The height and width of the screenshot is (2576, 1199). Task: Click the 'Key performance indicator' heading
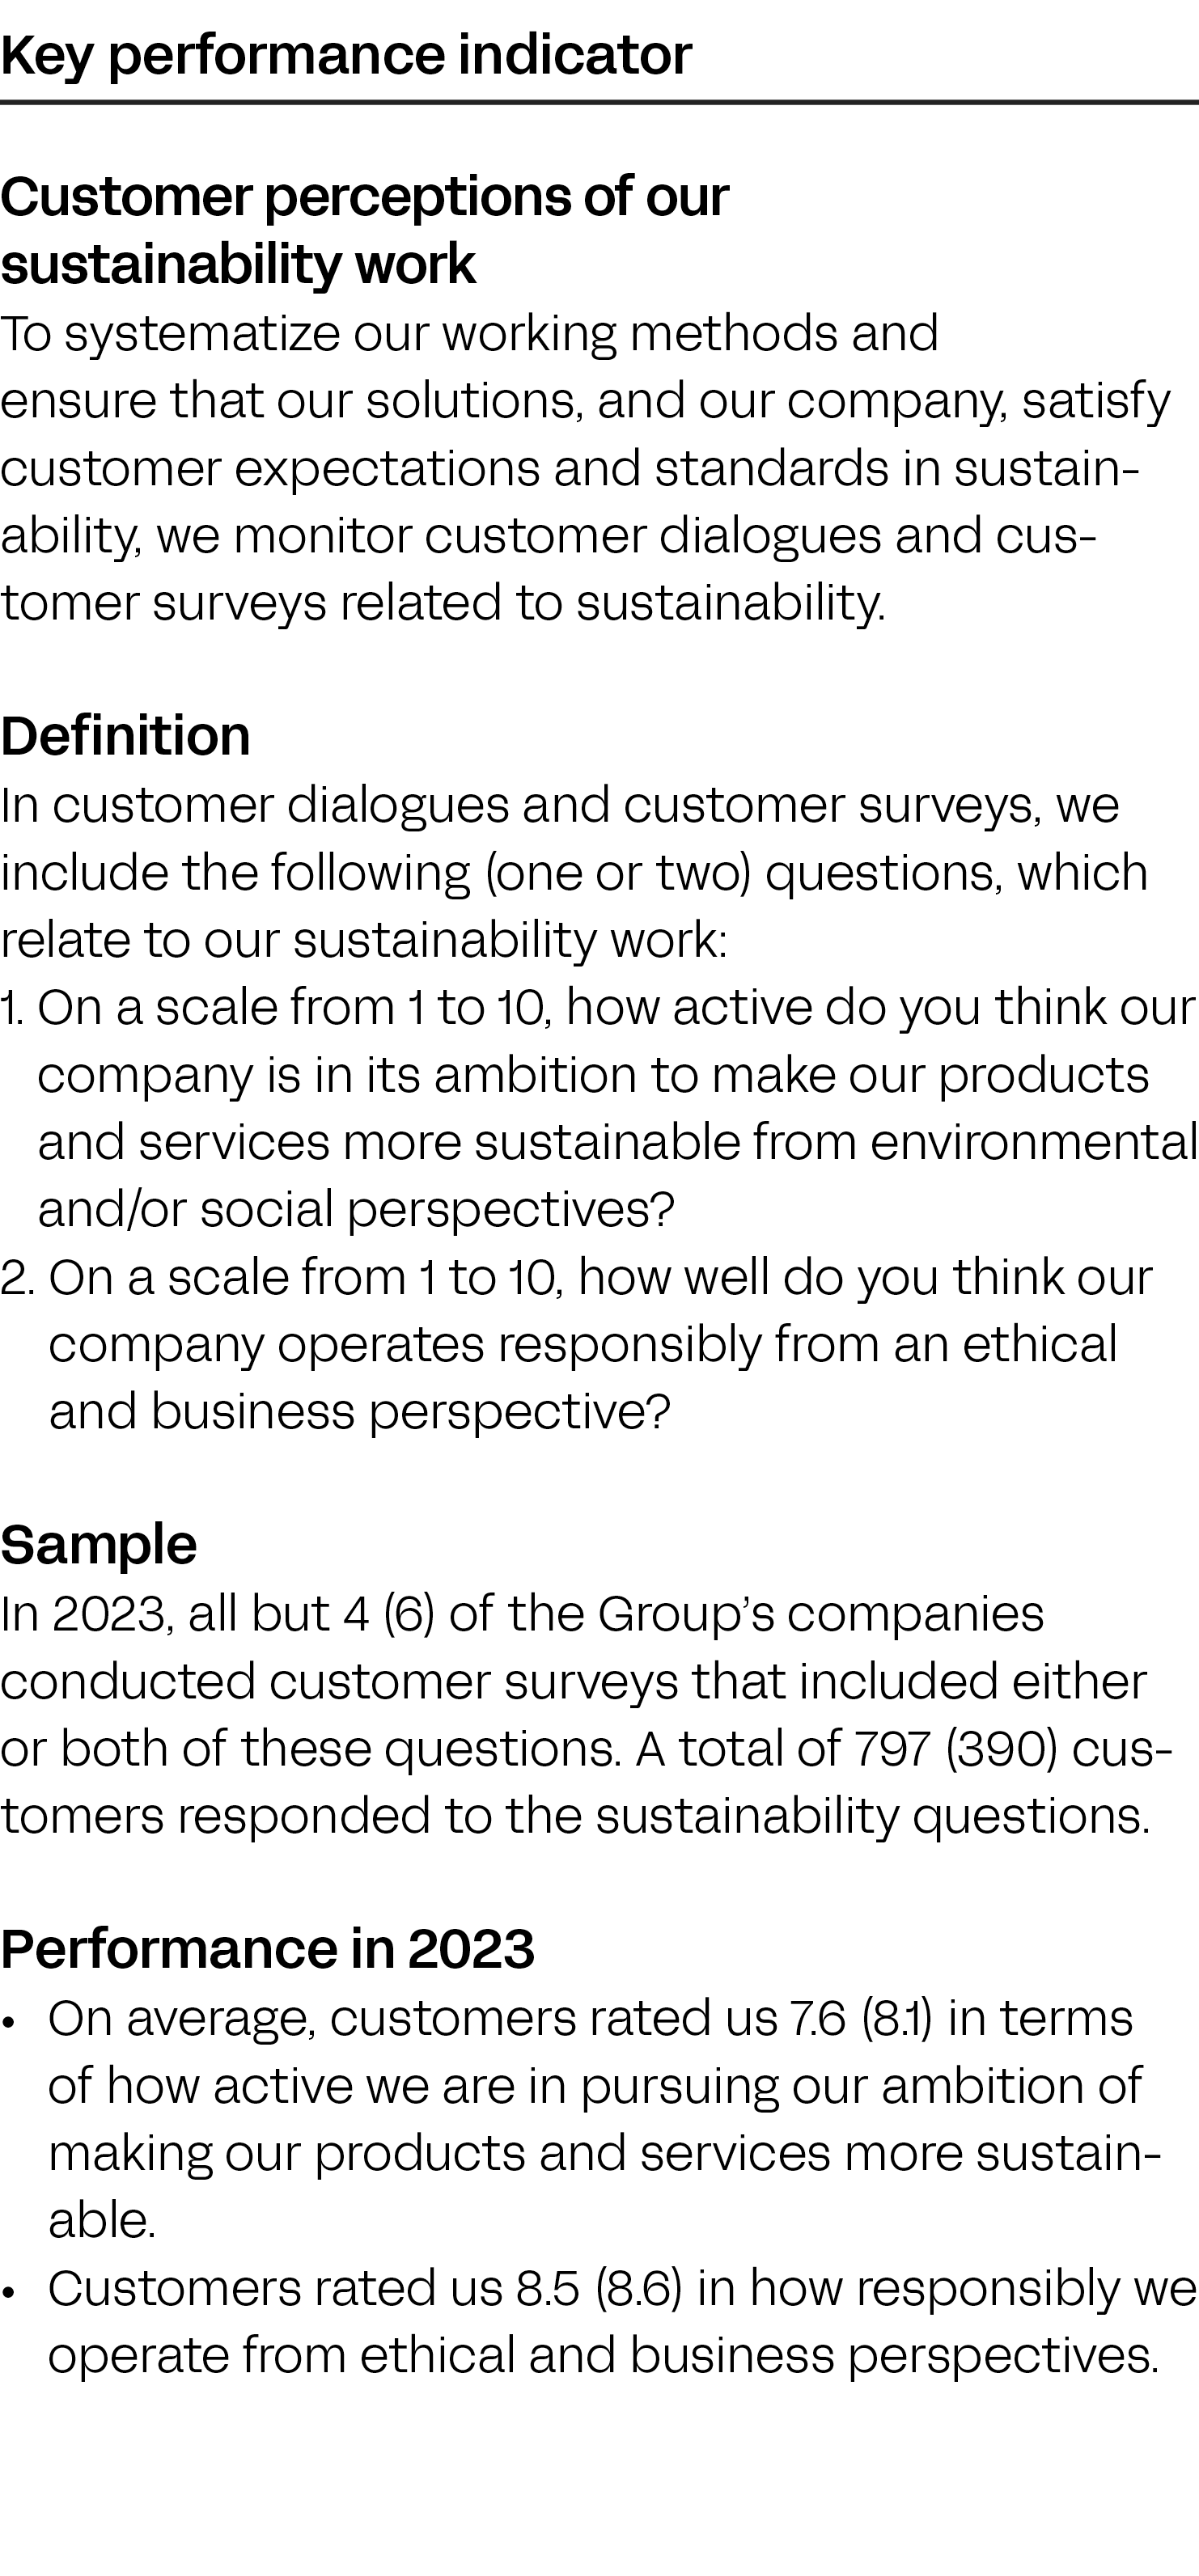click(346, 56)
